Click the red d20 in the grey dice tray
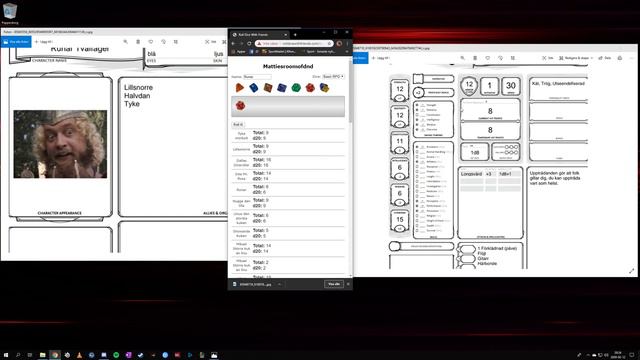This screenshot has height=360, width=640. 240,105
